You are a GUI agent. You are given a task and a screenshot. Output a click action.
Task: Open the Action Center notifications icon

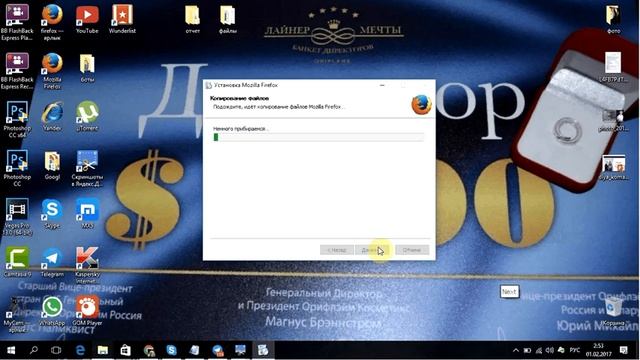[624, 350]
